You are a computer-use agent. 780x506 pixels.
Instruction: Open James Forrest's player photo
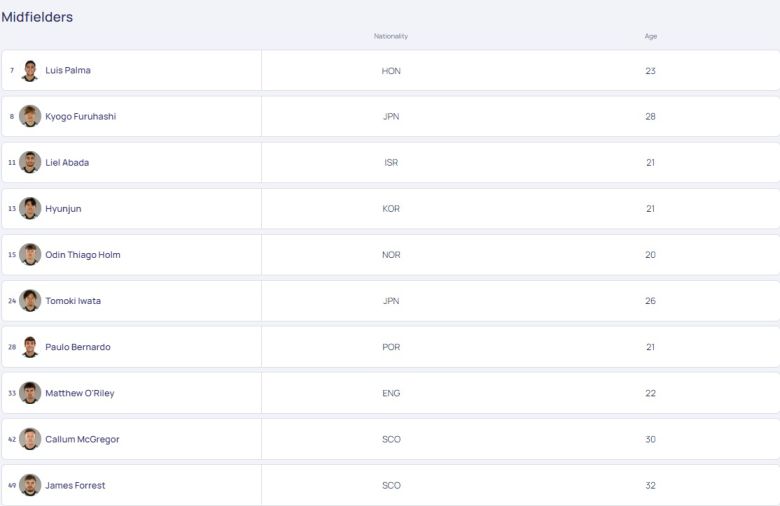[x=30, y=485]
